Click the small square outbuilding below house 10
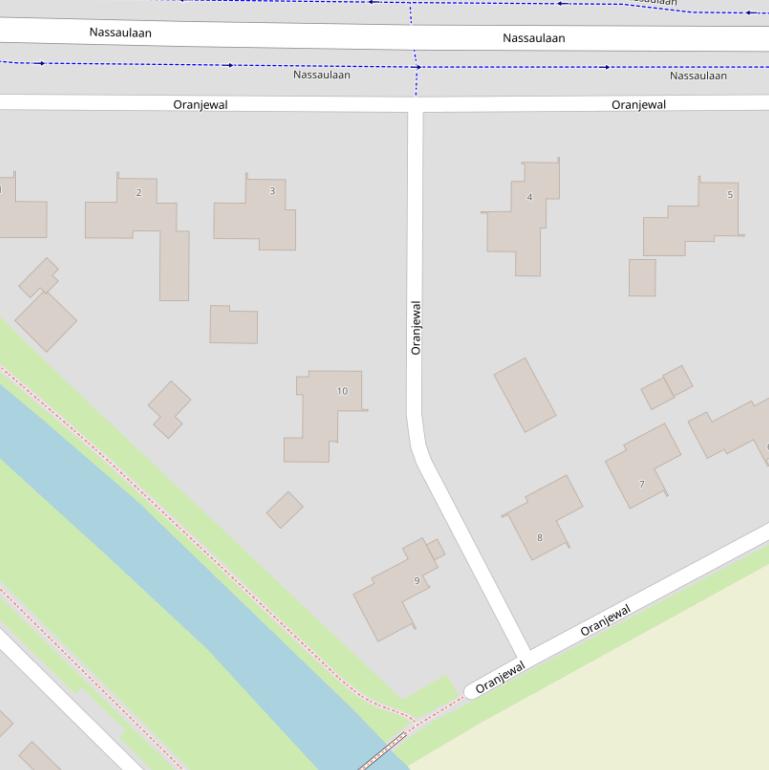Screen dimensions: 769x770 pos(285,510)
